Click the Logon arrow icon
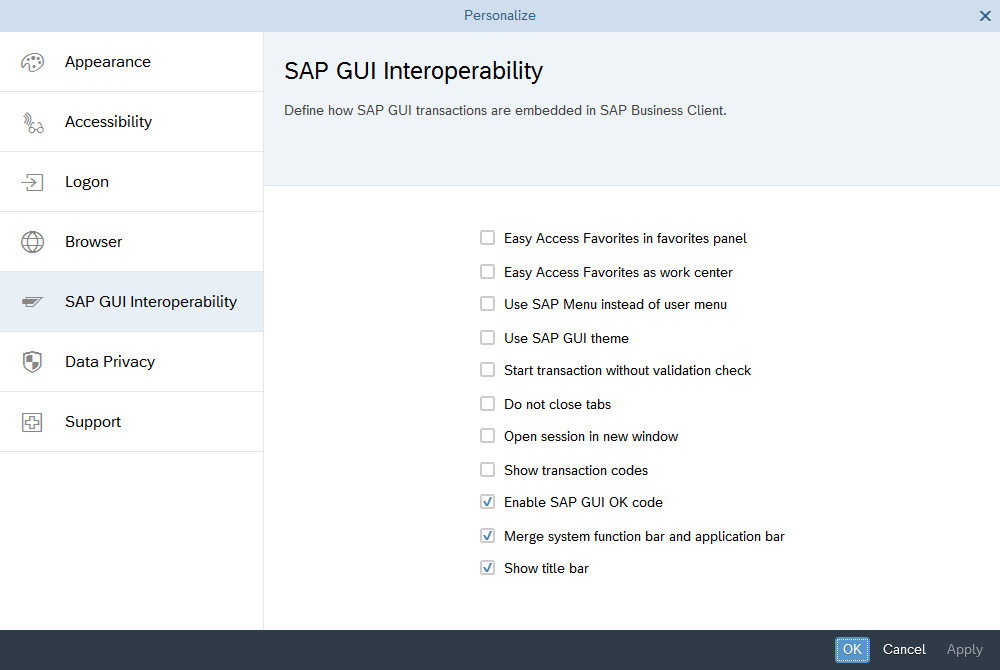 click(32, 182)
